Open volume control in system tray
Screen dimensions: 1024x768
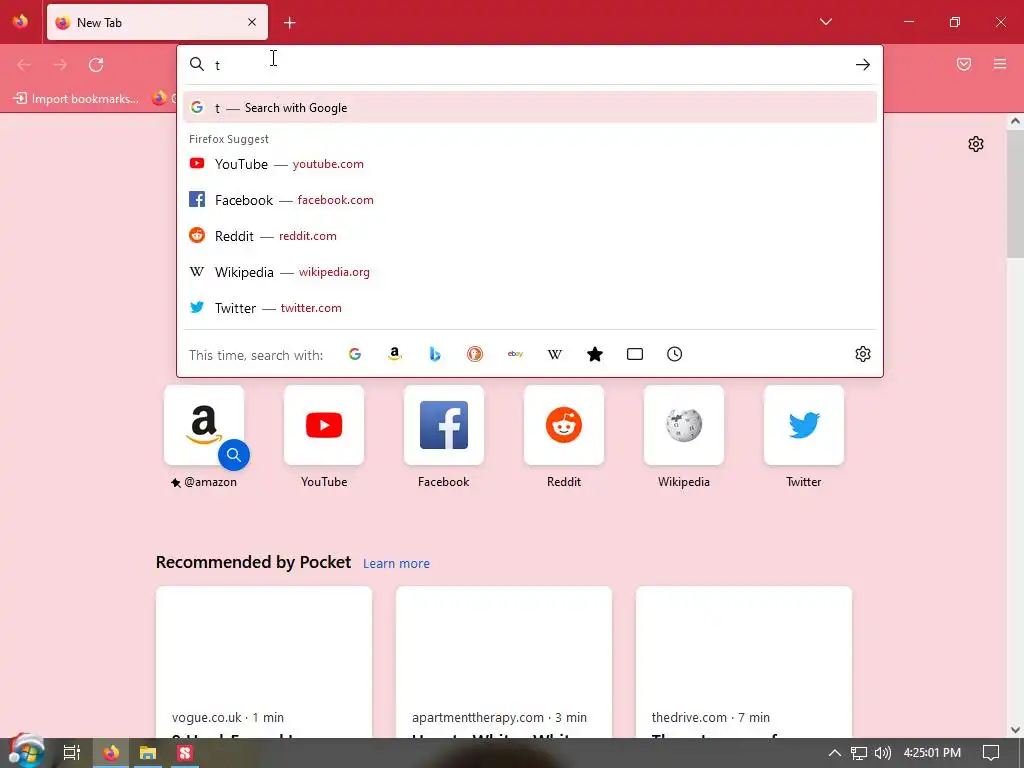click(882, 753)
